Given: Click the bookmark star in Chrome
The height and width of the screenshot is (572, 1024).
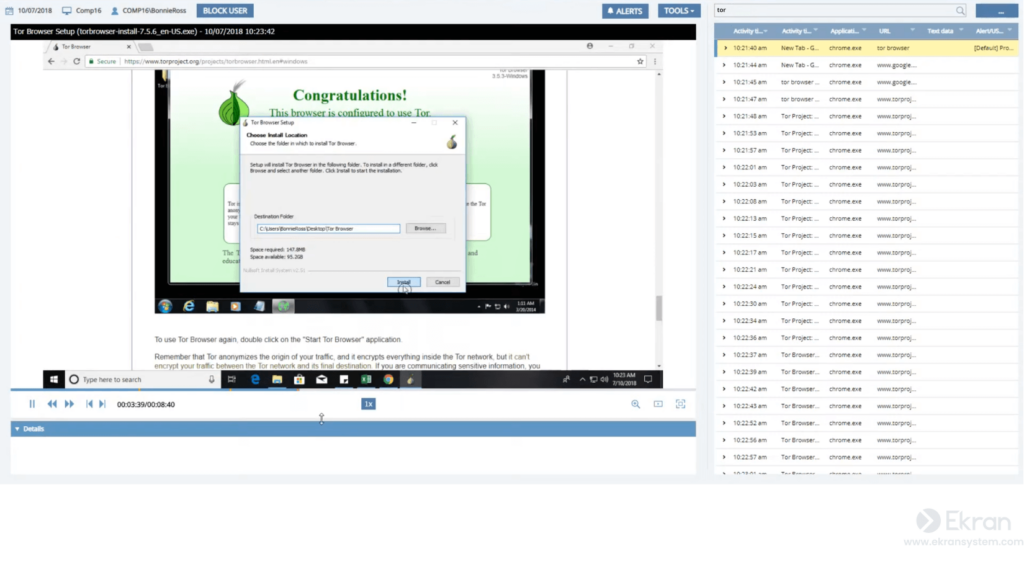Looking at the screenshot, I should tap(640, 61).
